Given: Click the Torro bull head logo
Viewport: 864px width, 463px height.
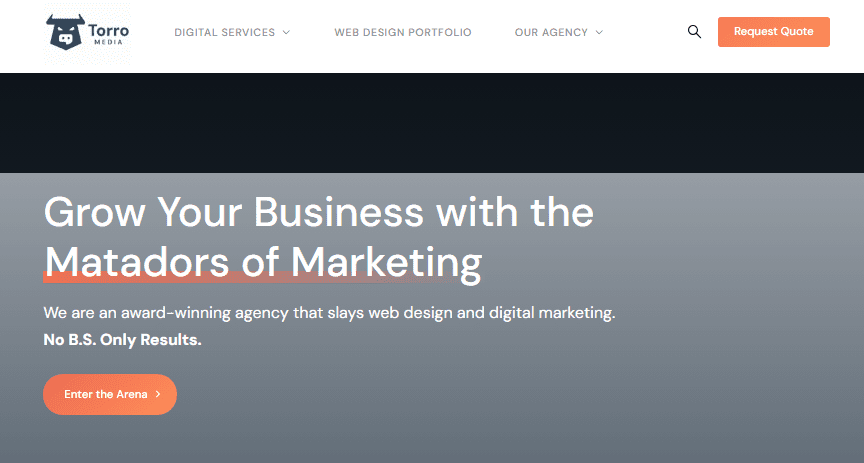Looking at the screenshot, I should (x=66, y=32).
